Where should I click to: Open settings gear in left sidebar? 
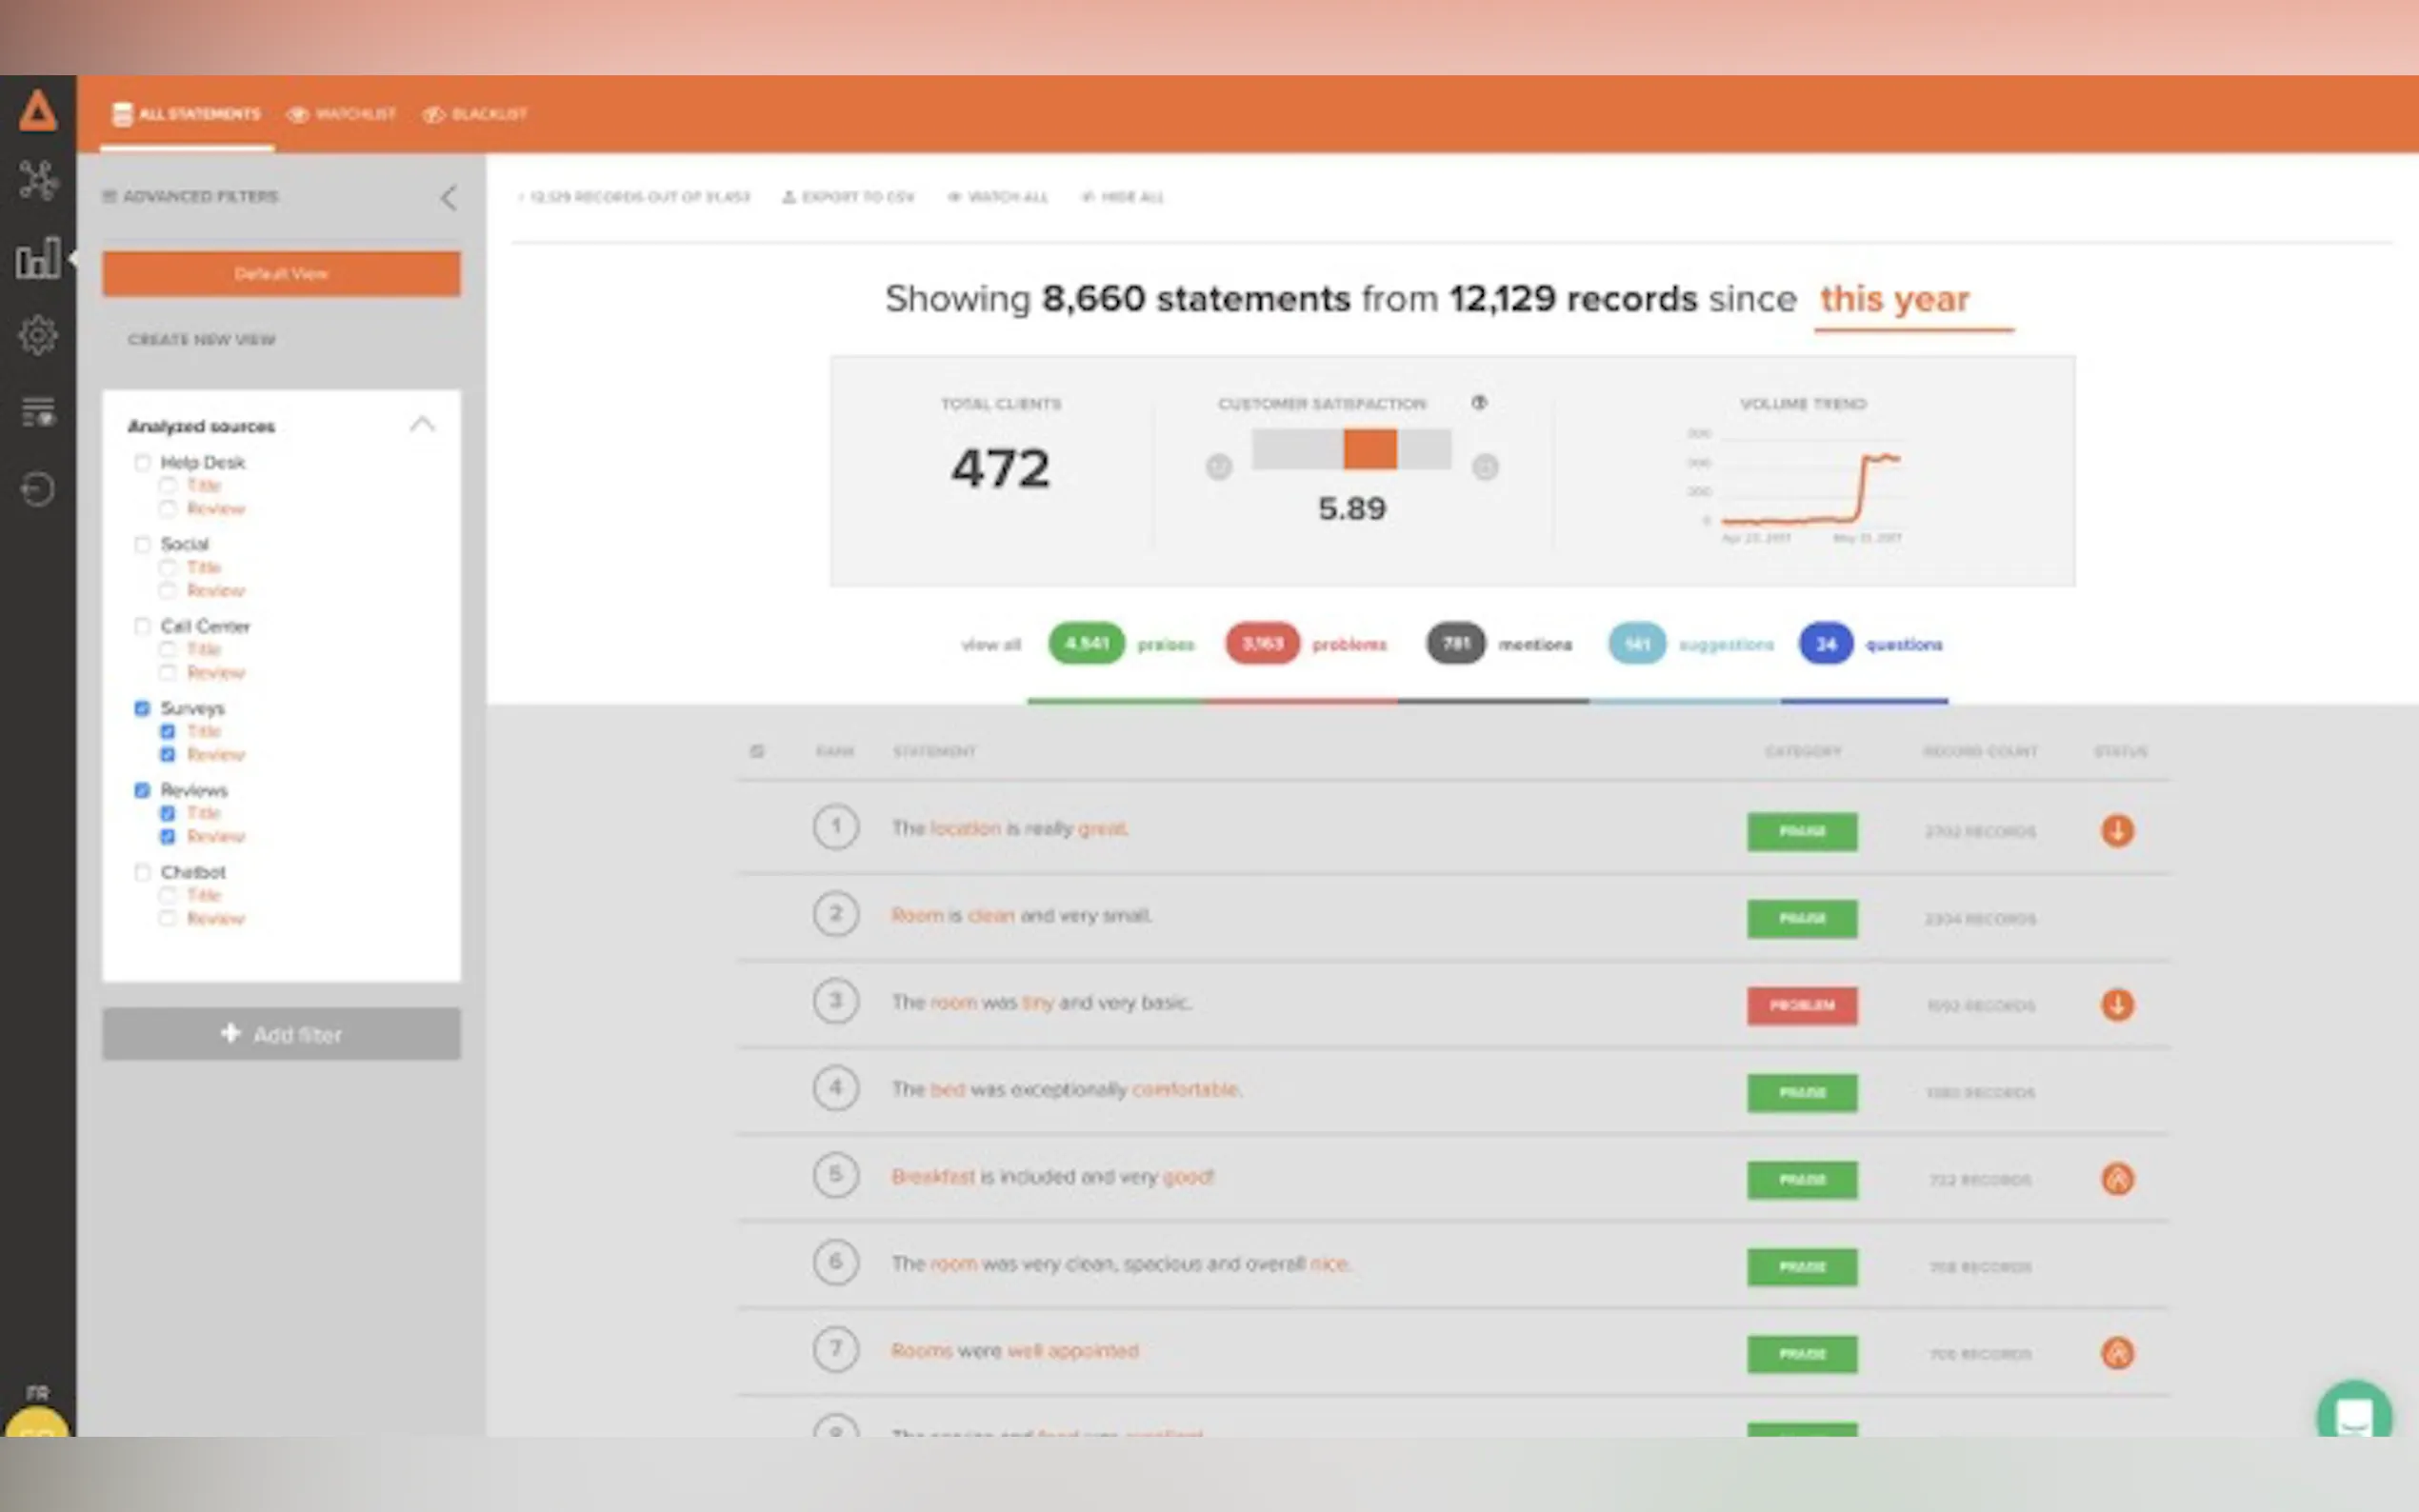[38, 335]
